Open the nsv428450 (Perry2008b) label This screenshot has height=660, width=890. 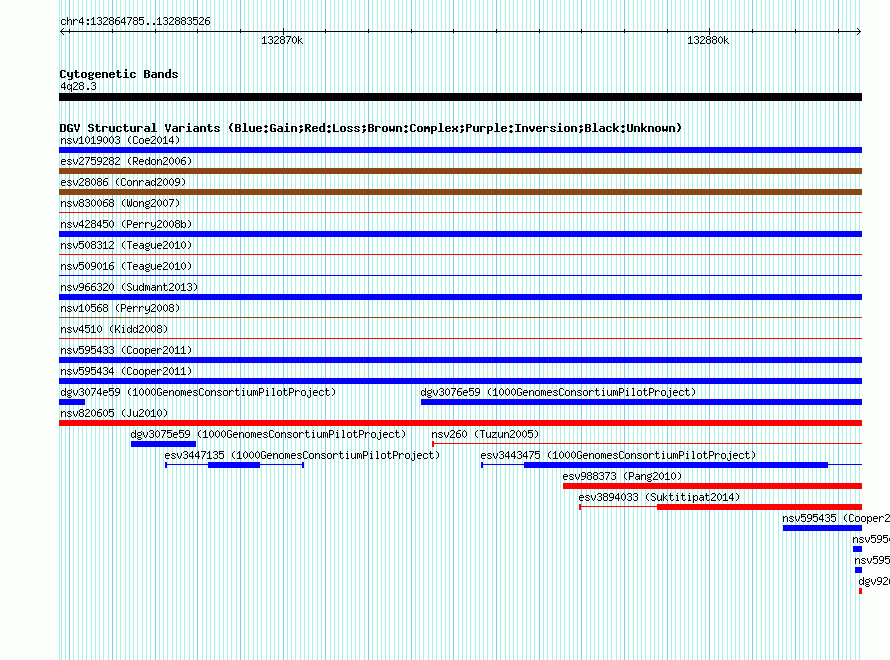126,224
